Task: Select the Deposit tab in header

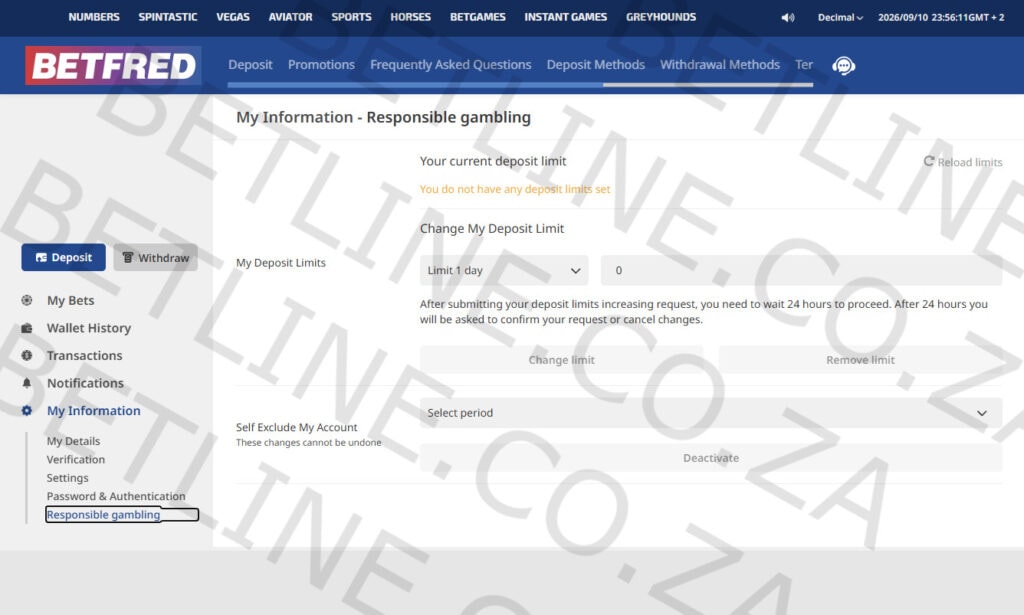Action: [x=250, y=65]
